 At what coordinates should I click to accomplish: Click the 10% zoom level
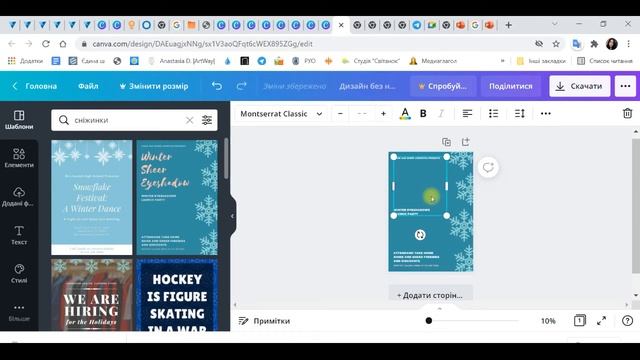pyautogui.click(x=548, y=321)
